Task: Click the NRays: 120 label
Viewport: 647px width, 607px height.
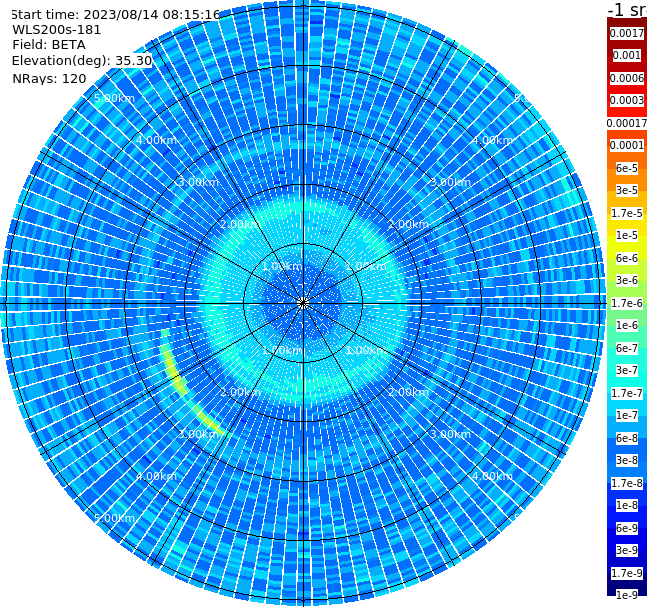Action: click(49, 78)
